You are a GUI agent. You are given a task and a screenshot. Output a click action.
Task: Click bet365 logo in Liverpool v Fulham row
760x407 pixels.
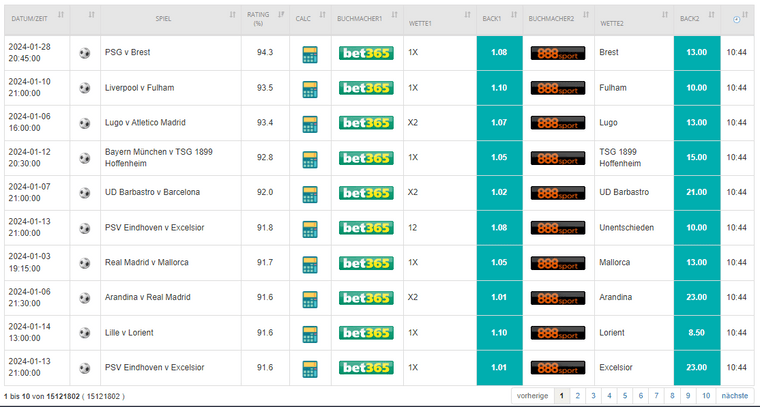(x=366, y=88)
